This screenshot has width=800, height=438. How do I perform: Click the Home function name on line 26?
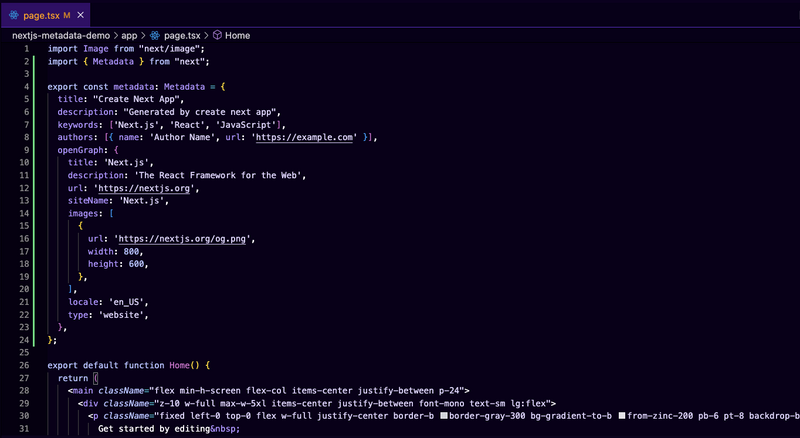(180, 365)
